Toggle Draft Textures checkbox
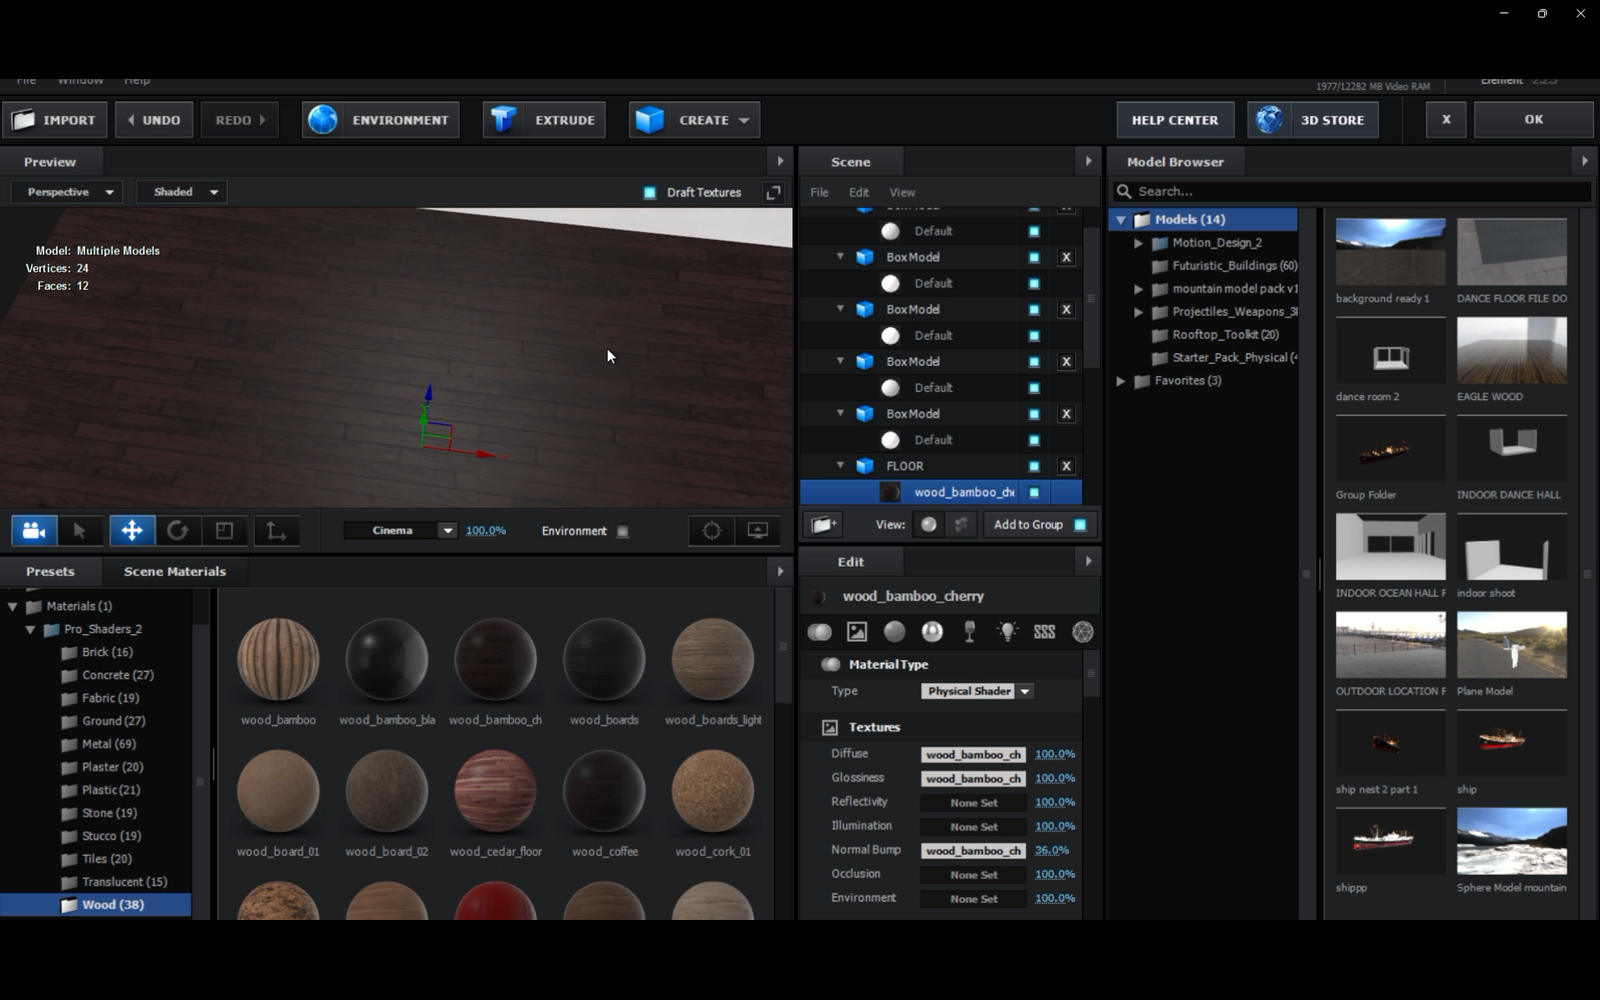Viewport: 1600px width, 1000px height. click(650, 193)
